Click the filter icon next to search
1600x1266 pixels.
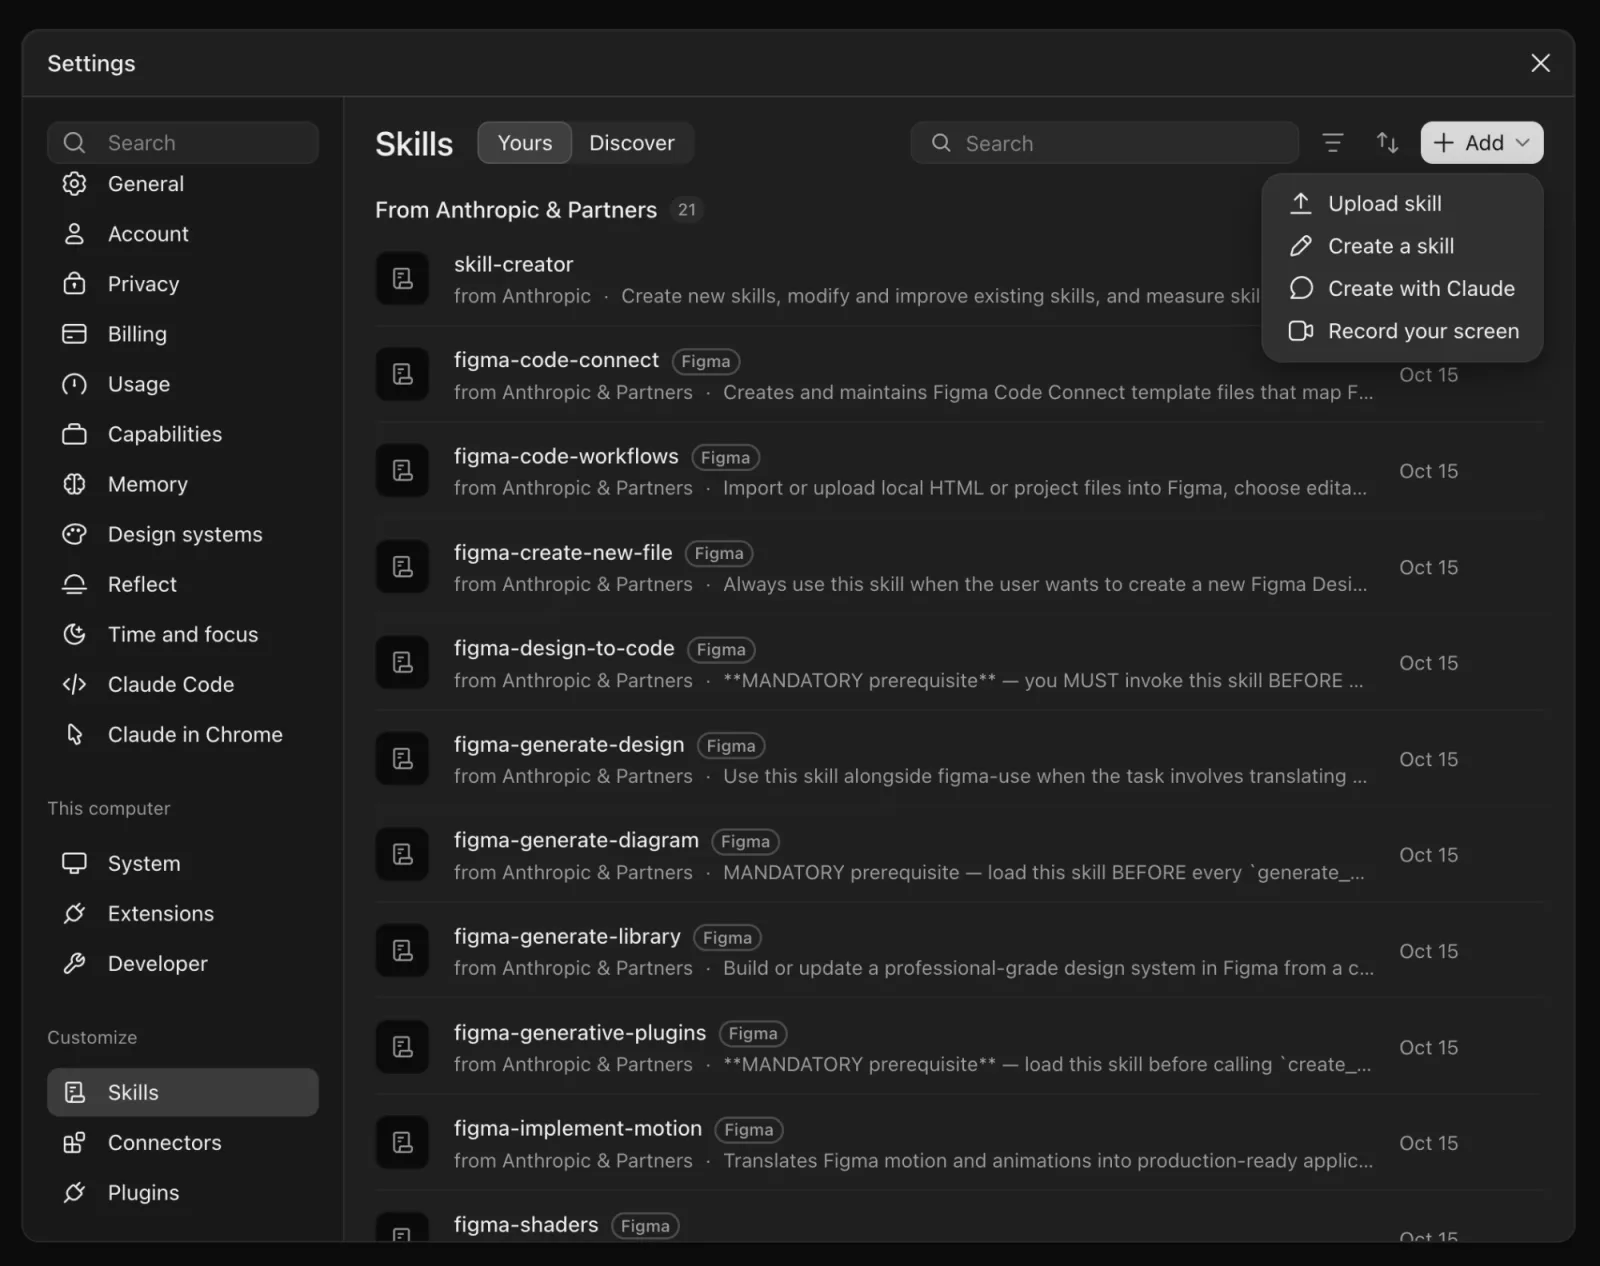pyautogui.click(x=1332, y=143)
